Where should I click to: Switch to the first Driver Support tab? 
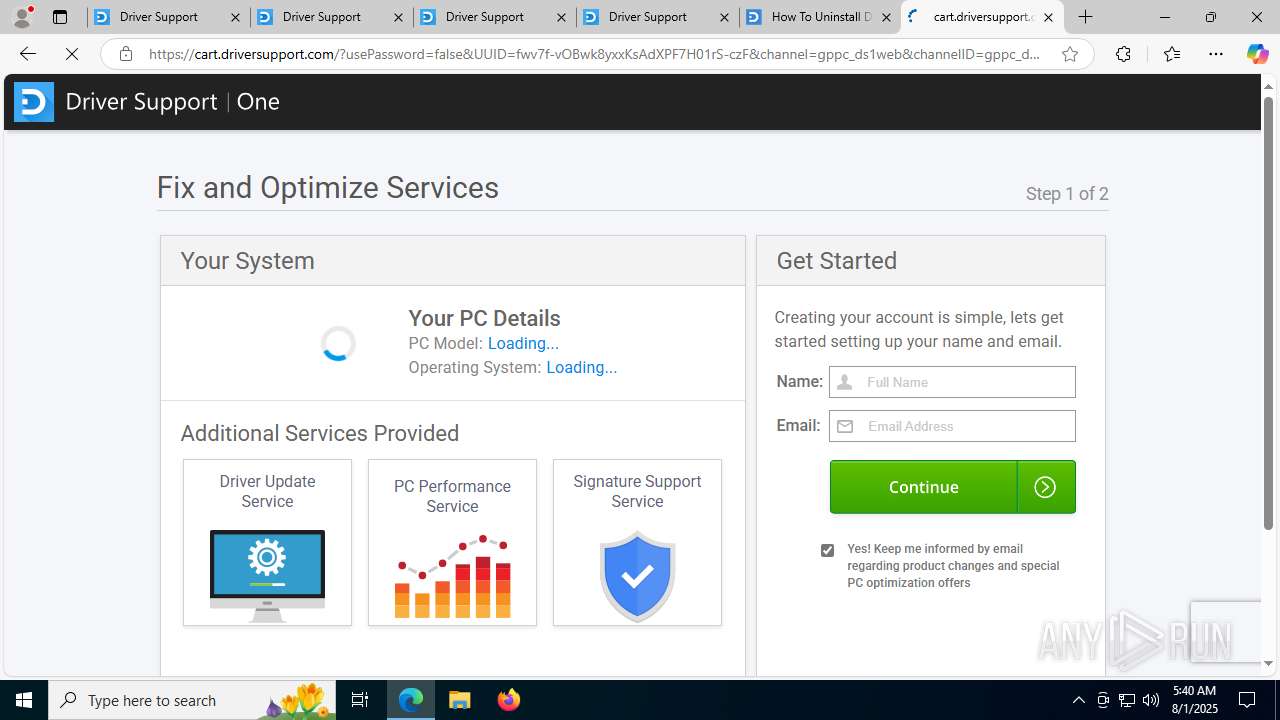[168, 17]
